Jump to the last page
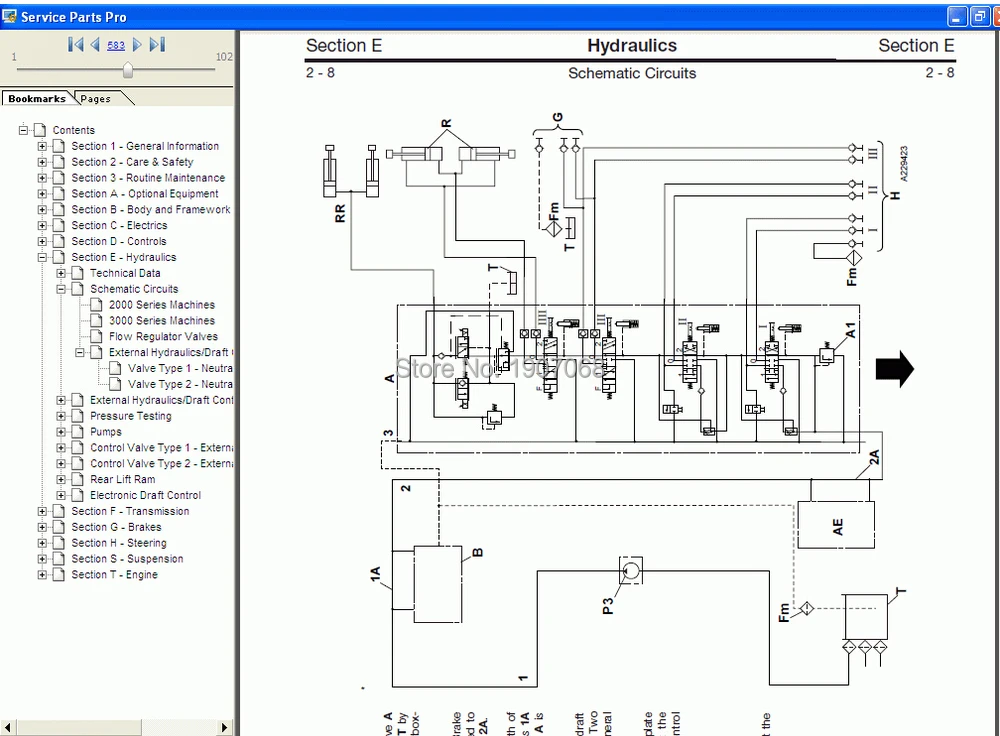 coord(157,45)
